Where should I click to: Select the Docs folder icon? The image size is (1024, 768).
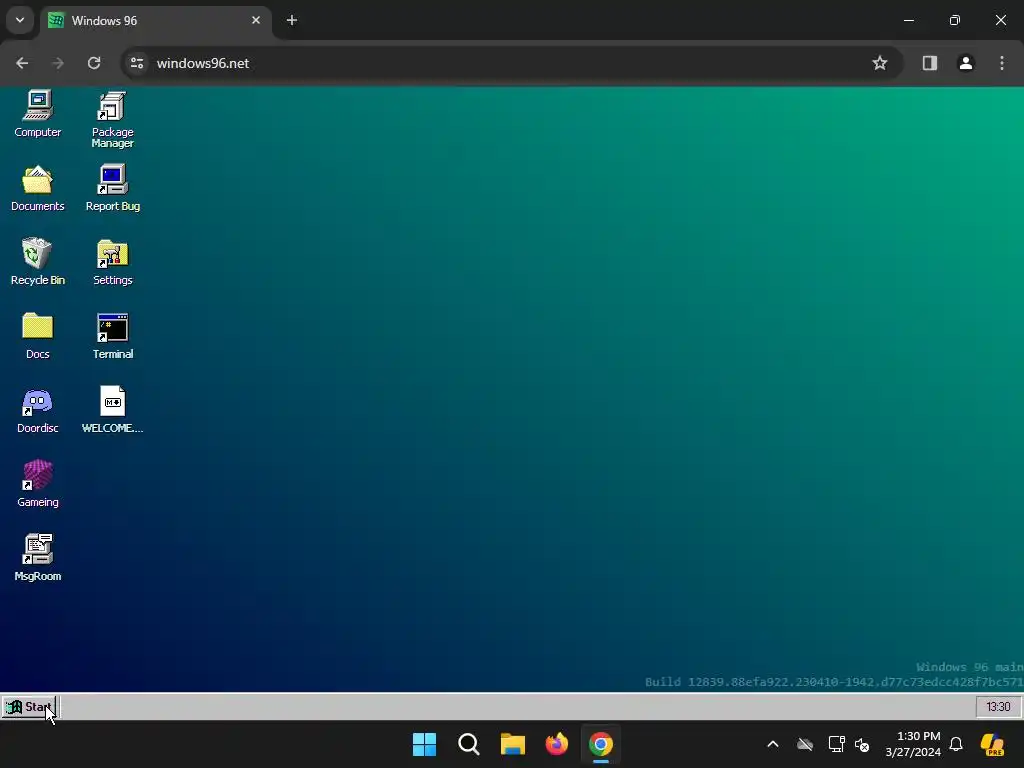click(37, 336)
